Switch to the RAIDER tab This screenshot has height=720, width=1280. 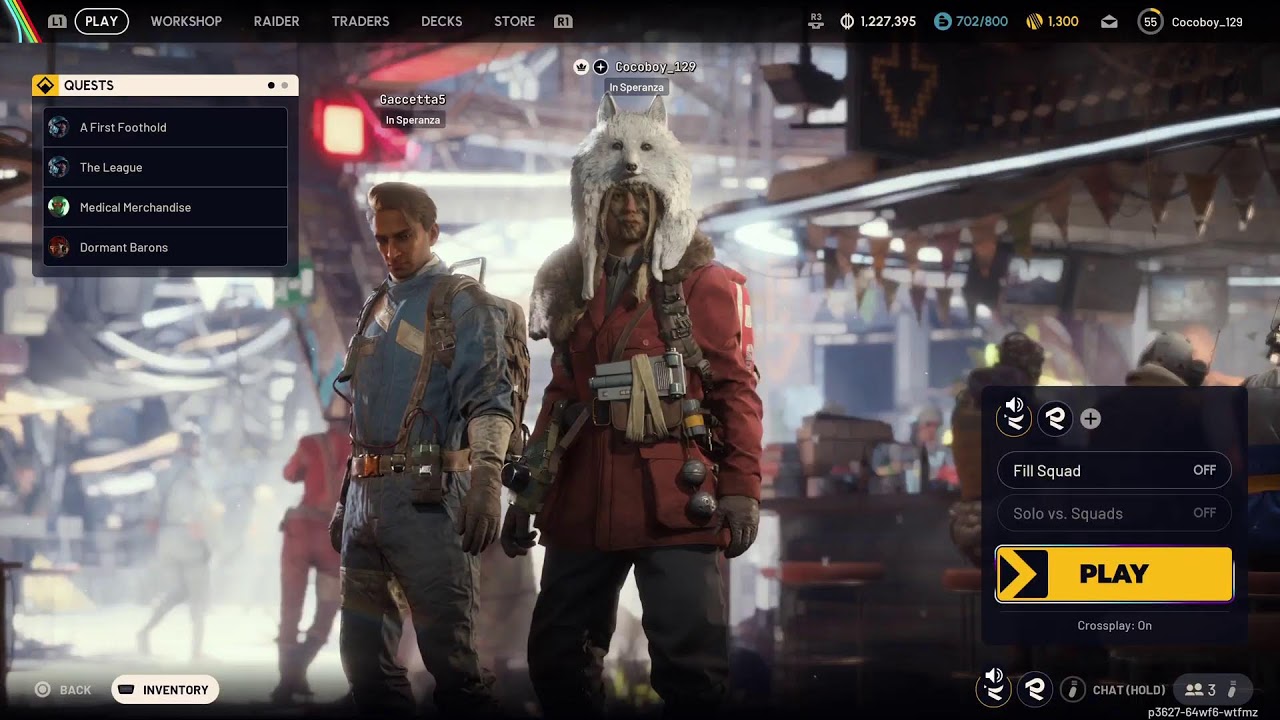click(276, 21)
